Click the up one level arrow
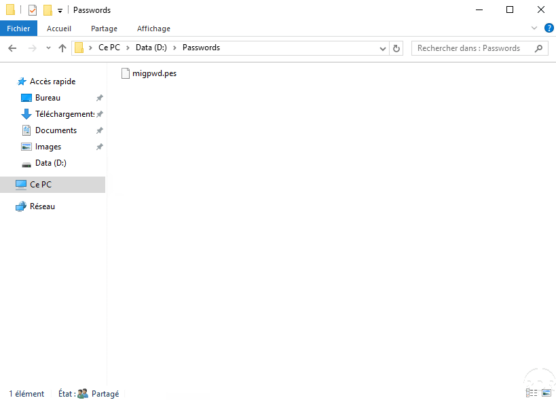This screenshot has height=400, width=556. 62,48
